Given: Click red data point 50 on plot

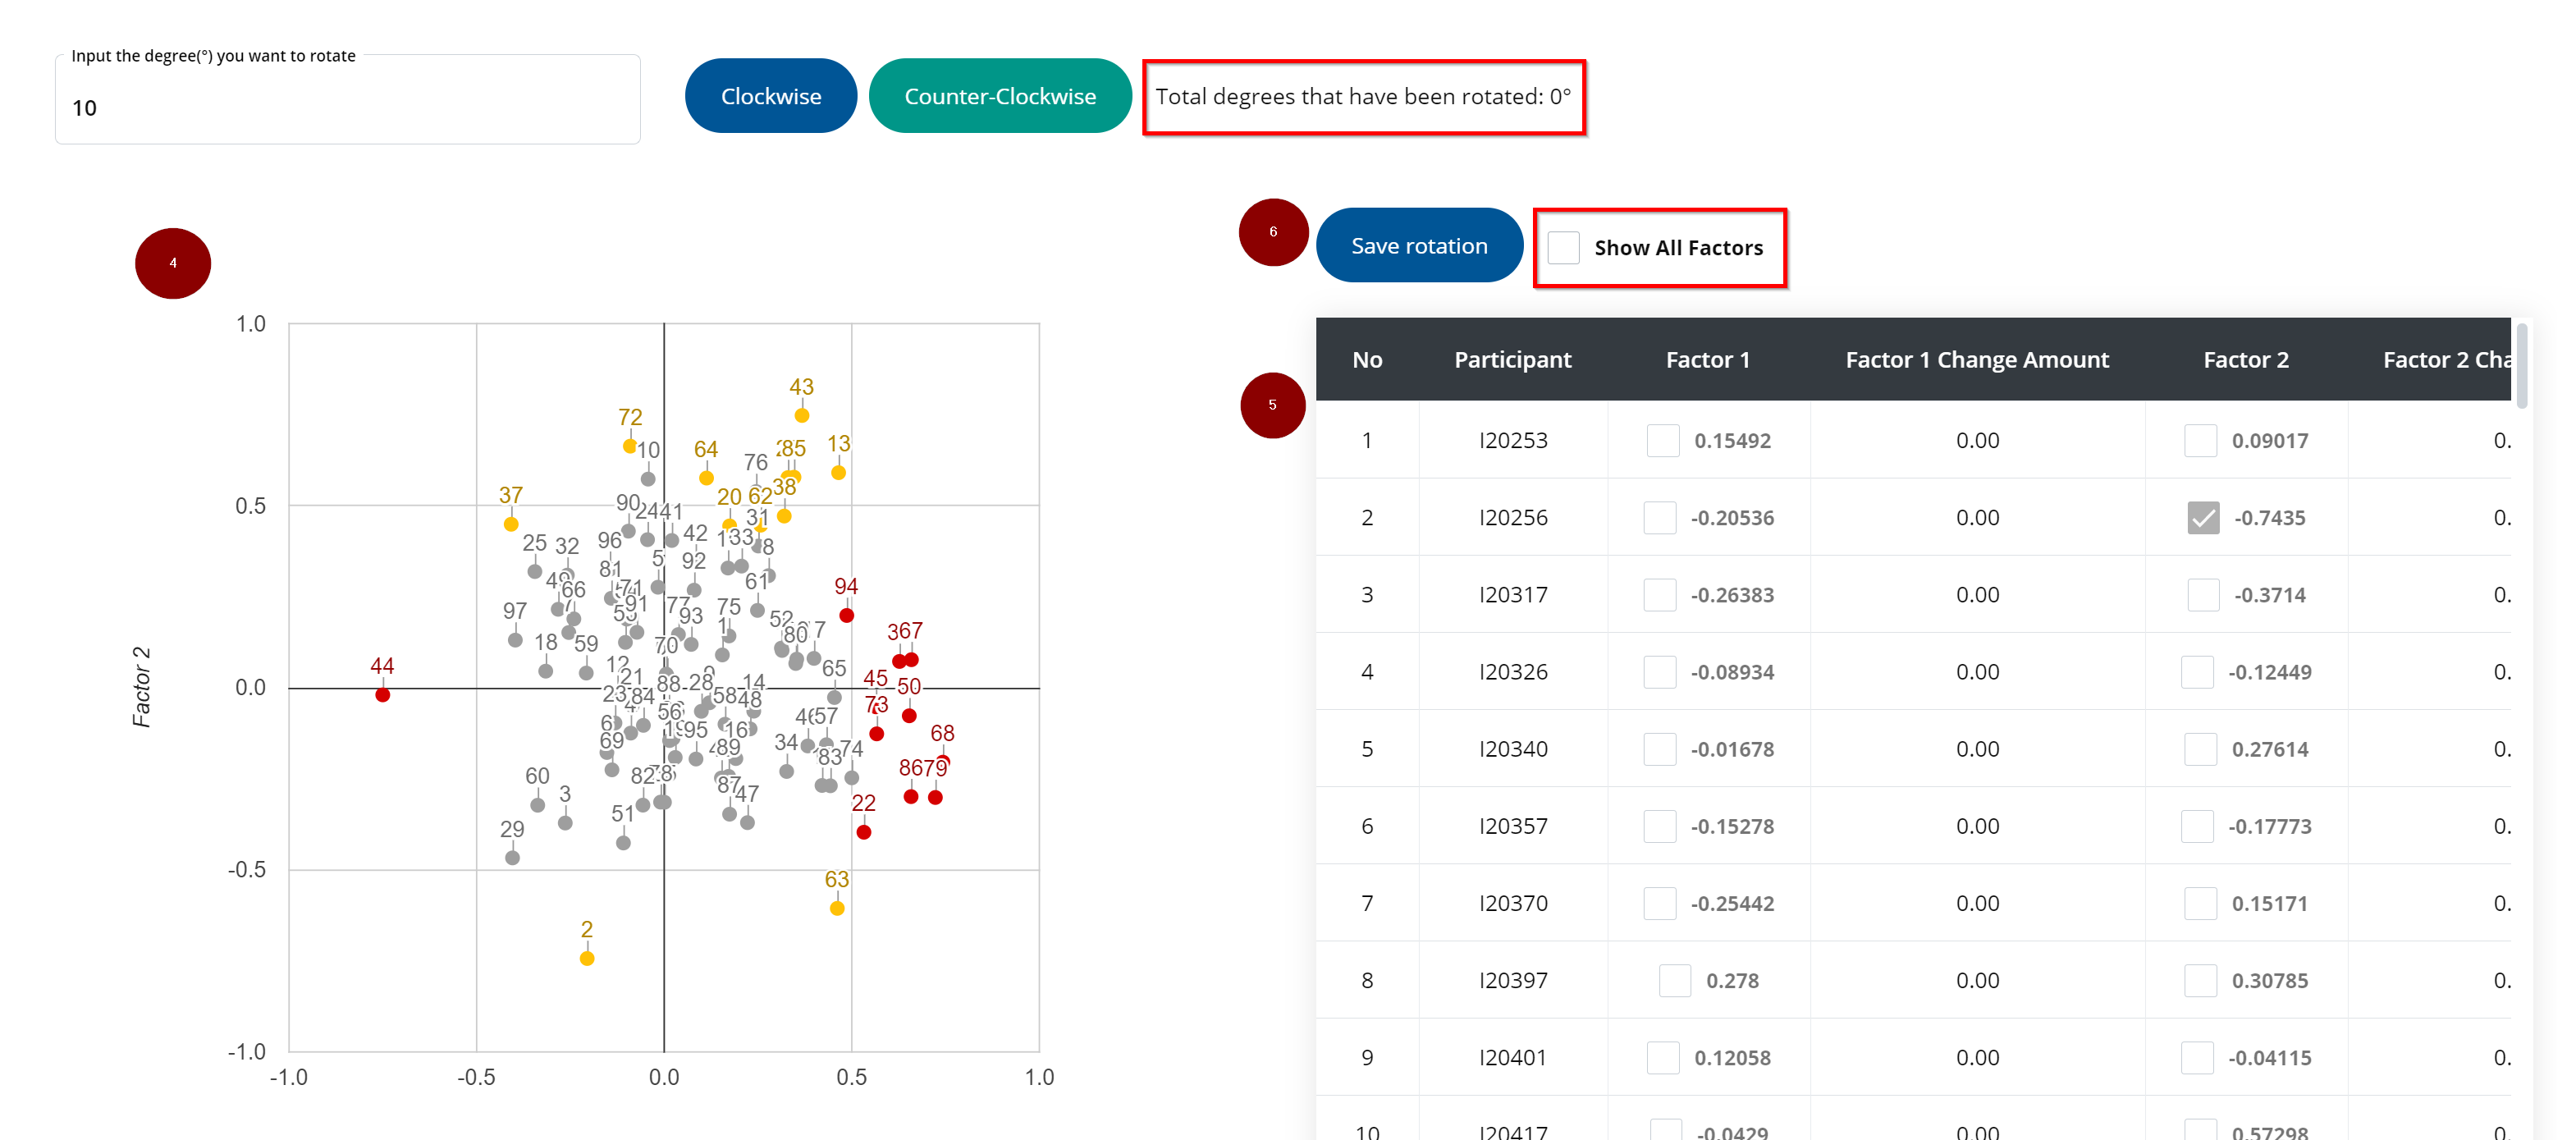Looking at the screenshot, I should [909, 716].
